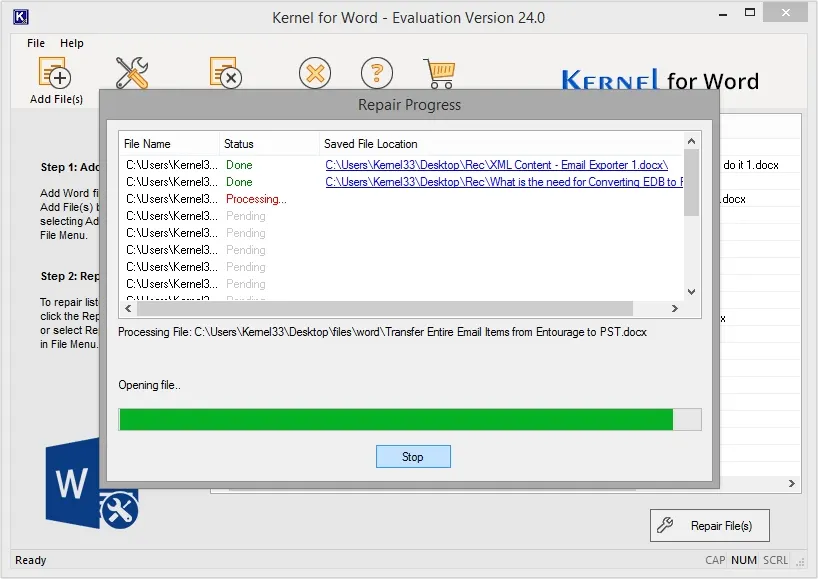Click the Repair File(s) button
Viewport: 818px width, 579px height.
(709, 525)
